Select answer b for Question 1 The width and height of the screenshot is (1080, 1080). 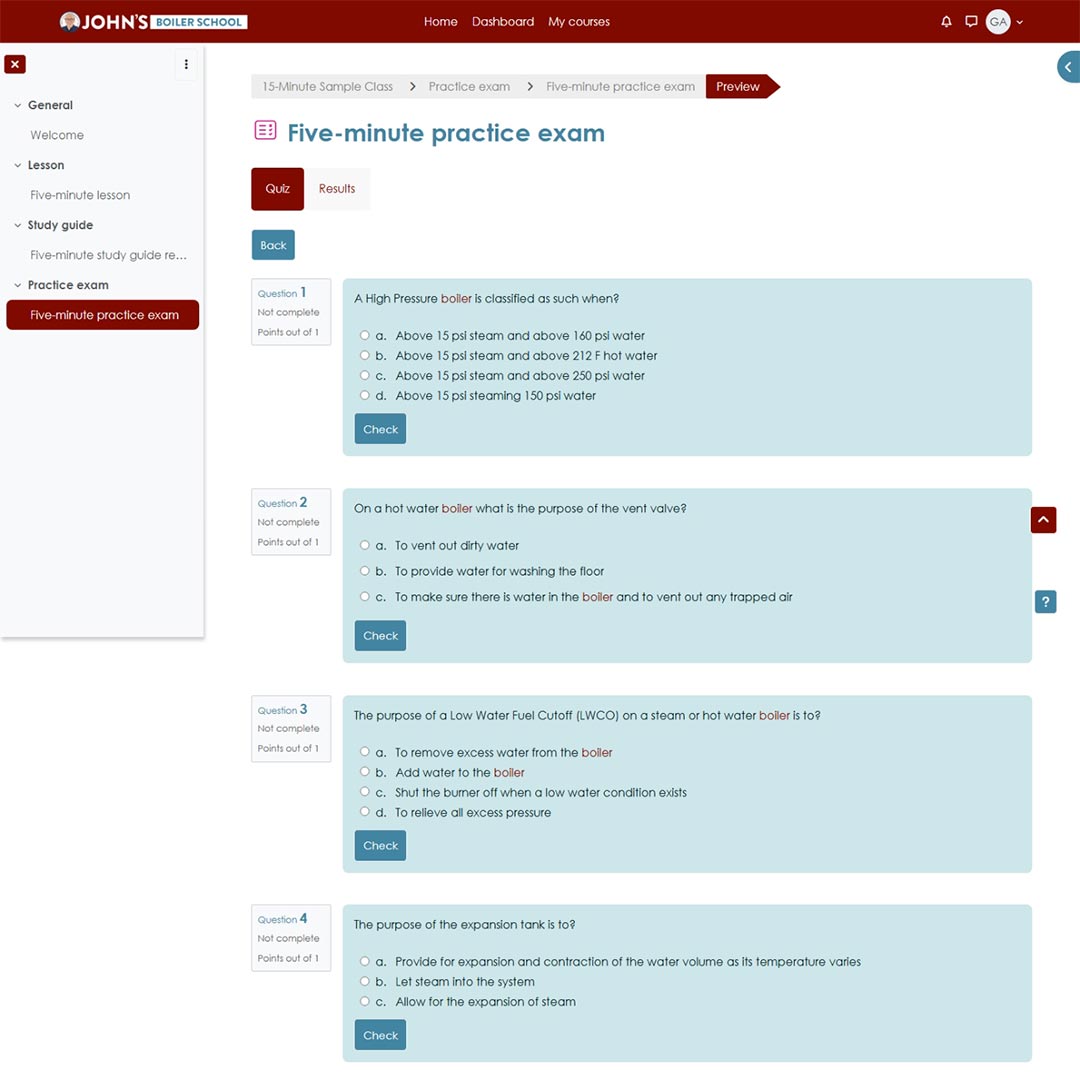(365, 355)
